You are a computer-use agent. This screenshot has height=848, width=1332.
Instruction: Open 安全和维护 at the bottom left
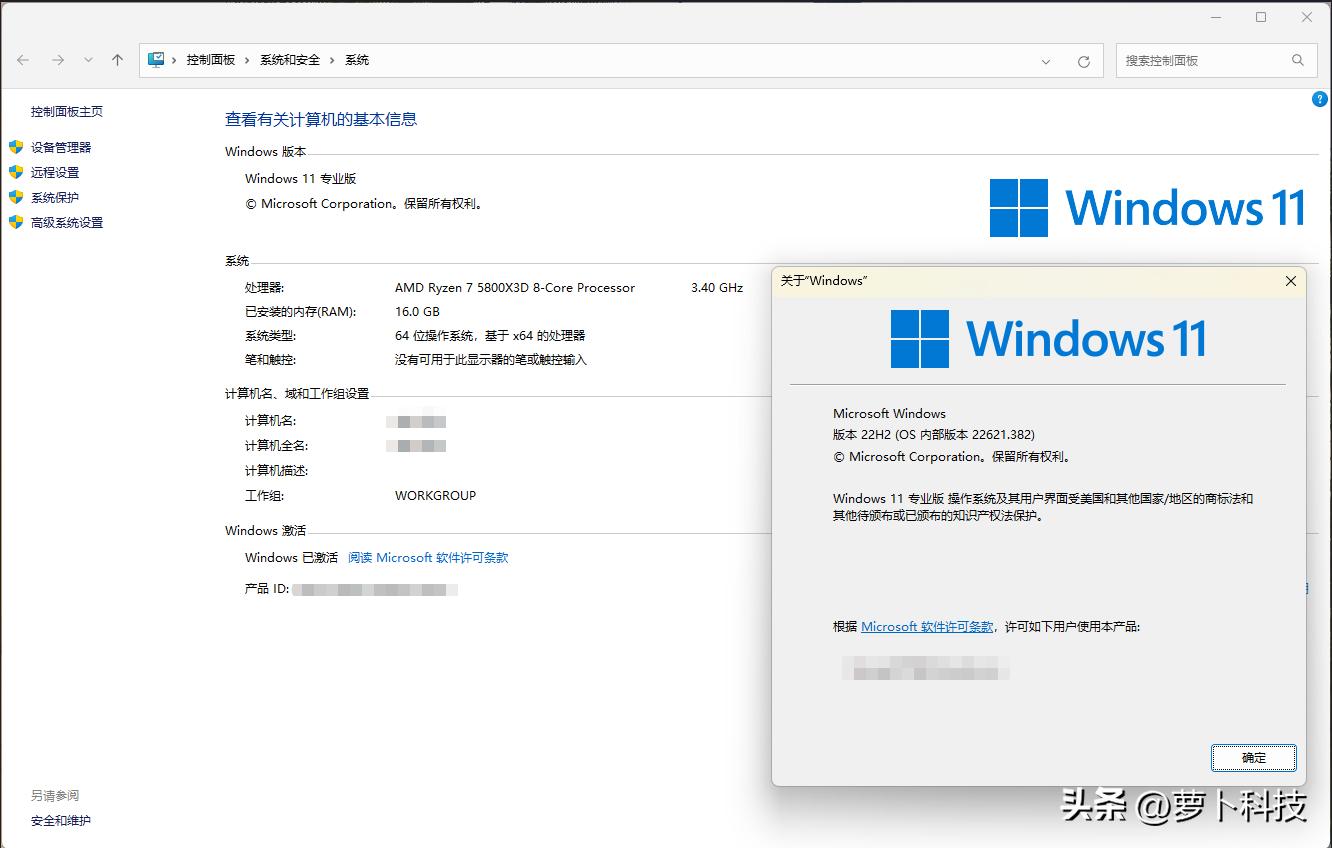pyautogui.click(x=61, y=820)
